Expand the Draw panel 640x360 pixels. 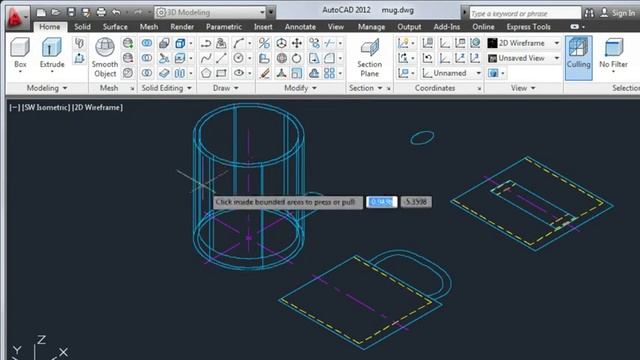226,88
